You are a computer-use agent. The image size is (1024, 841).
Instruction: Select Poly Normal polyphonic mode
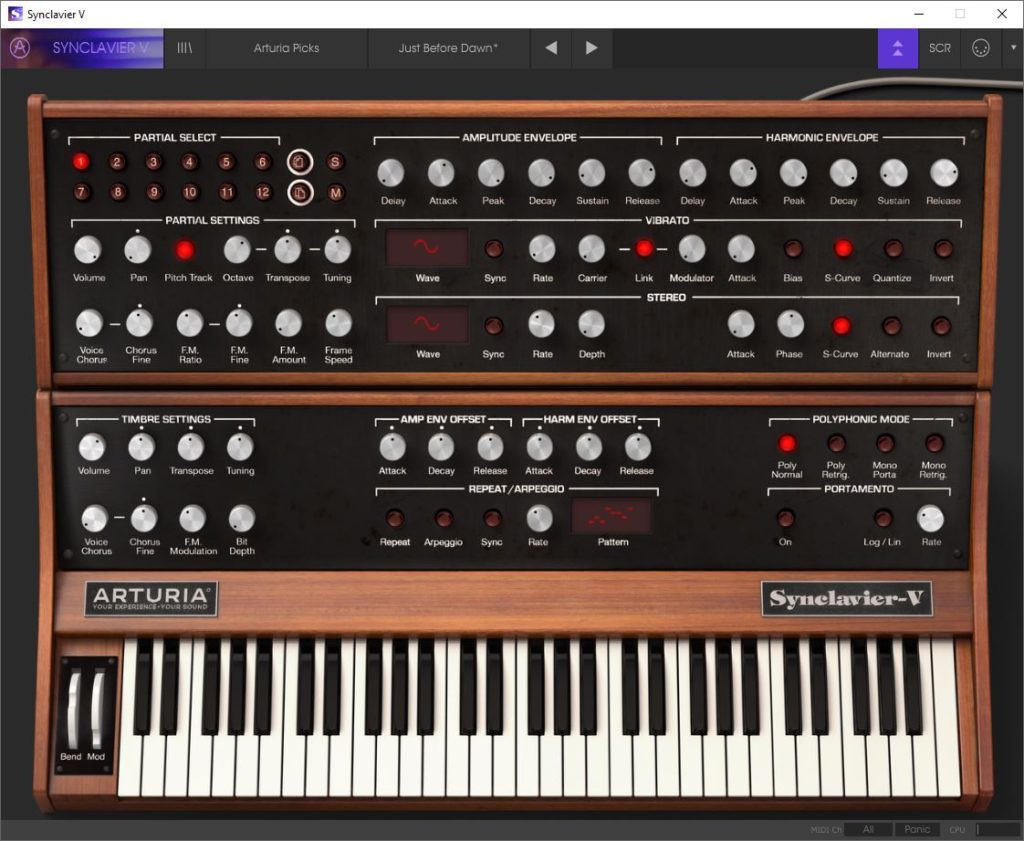(787, 443)
